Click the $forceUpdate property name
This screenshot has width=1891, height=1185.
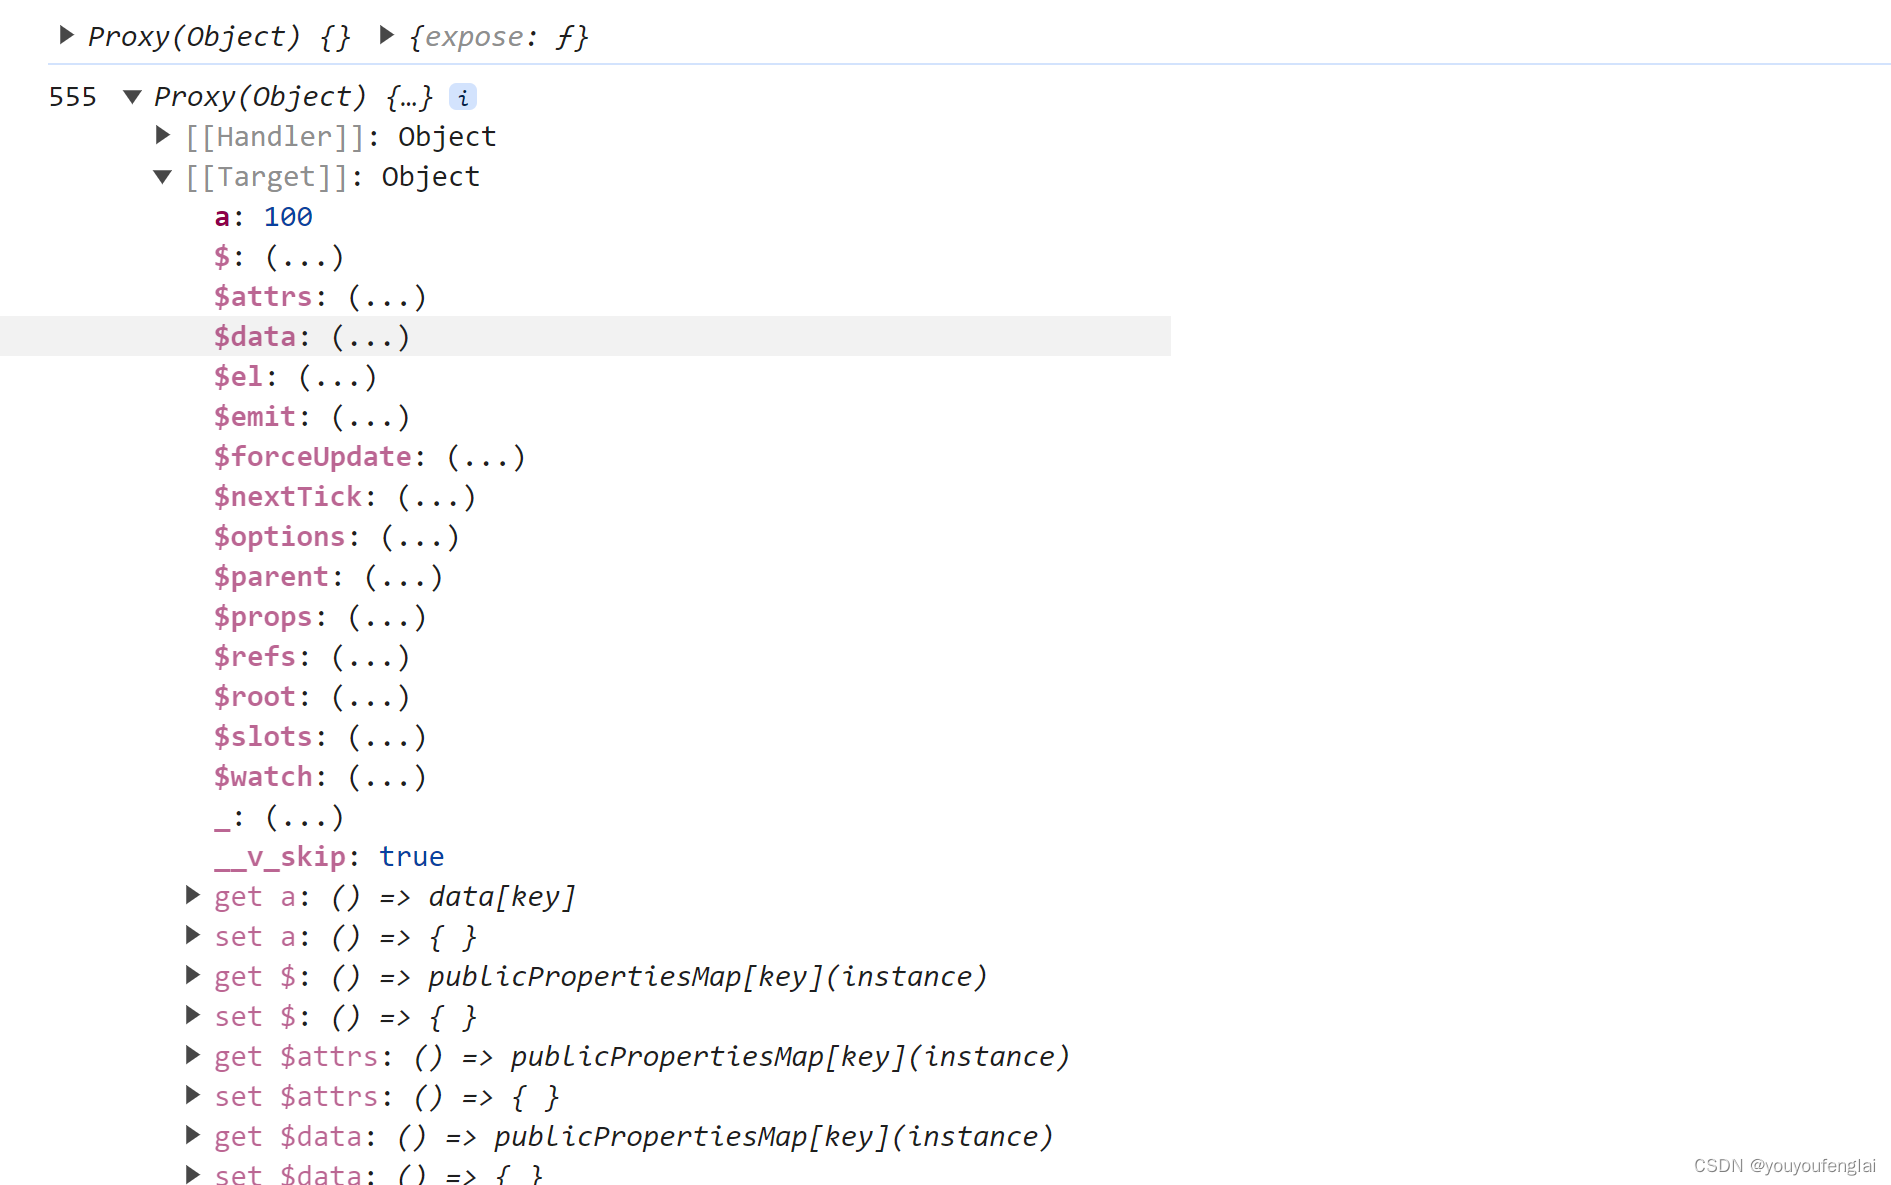pyautogui.click(x=313, y=457)
